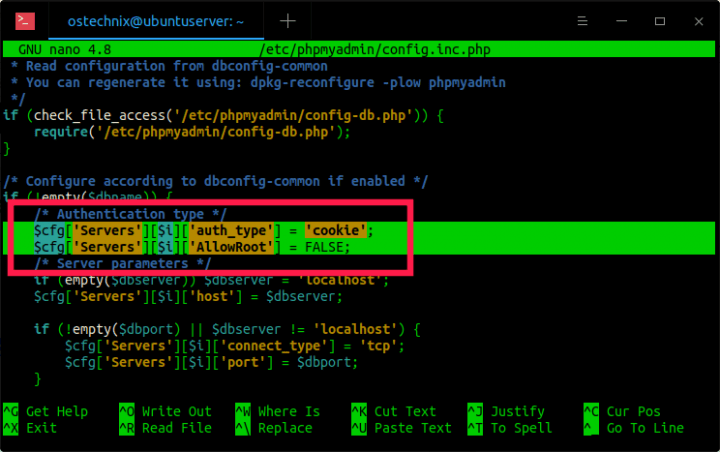Click the Where Is shortcut
Image resolution: width=720 pixels, height=452 pixels.
[x=288, y=411]
